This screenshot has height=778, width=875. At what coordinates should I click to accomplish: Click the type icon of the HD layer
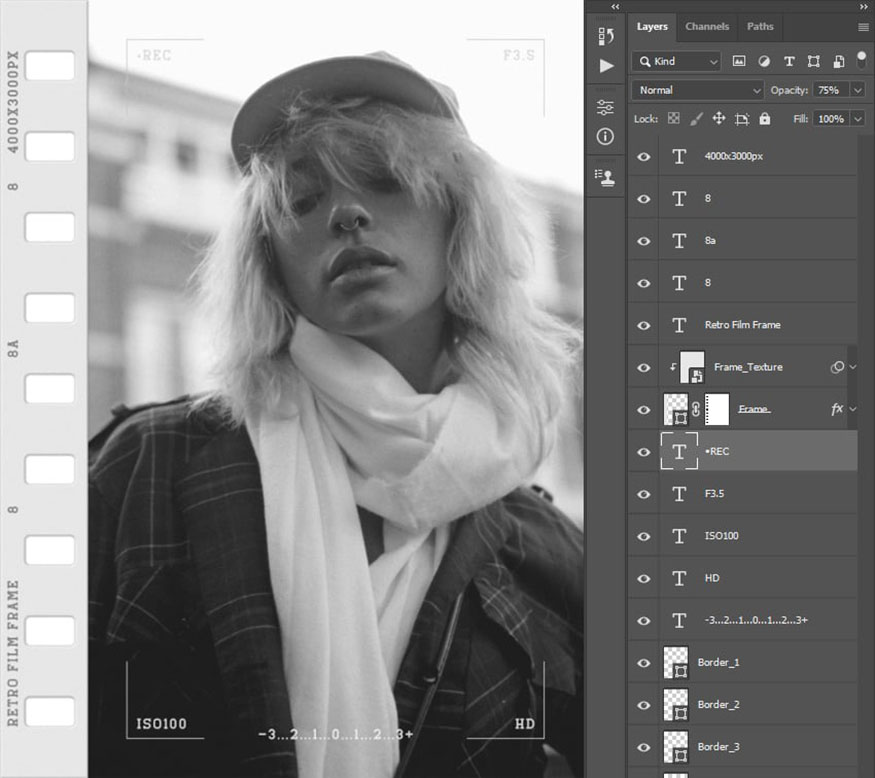click(x=679, y=578)
